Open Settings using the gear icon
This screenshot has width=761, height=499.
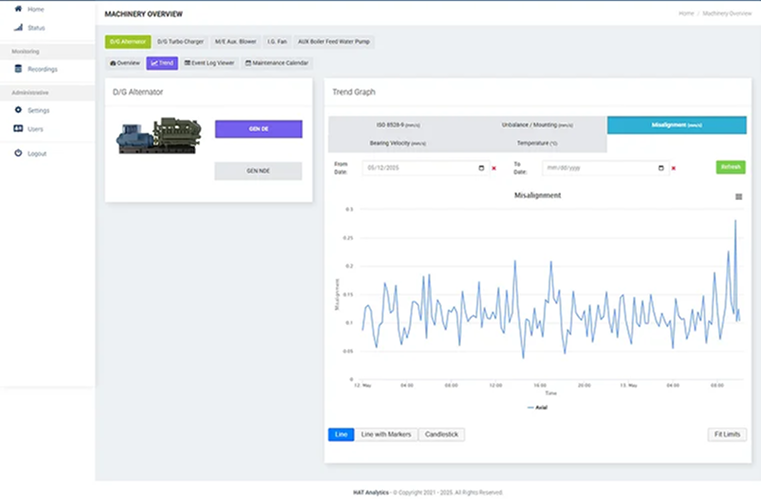point(18,110)
